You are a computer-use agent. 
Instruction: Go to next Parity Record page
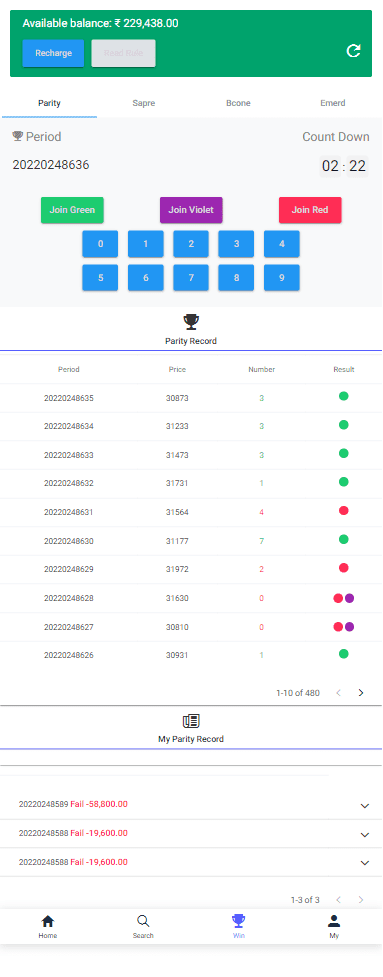coord(361,692)
